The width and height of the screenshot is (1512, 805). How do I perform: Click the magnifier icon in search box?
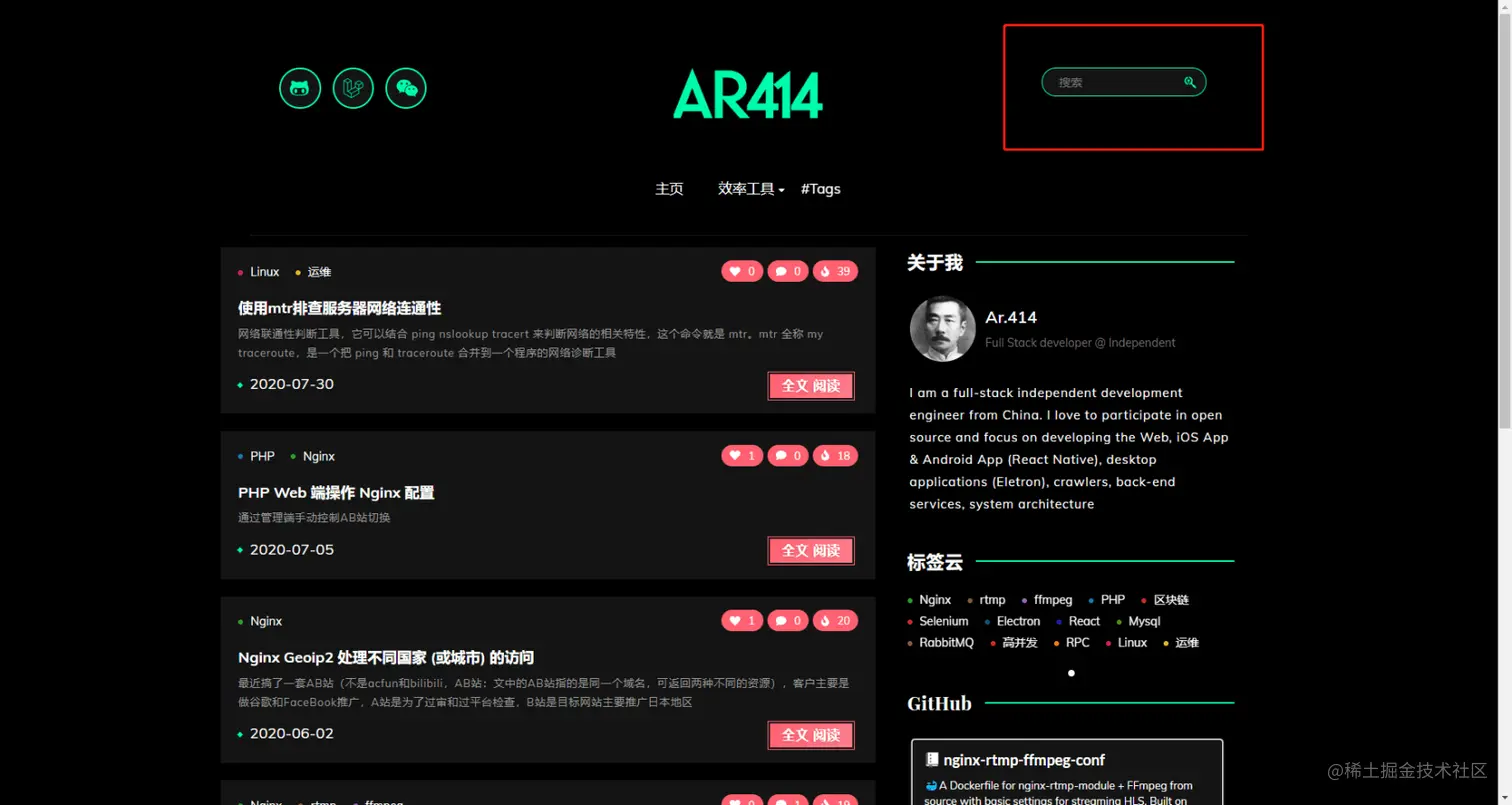(x=1188, y=82)
